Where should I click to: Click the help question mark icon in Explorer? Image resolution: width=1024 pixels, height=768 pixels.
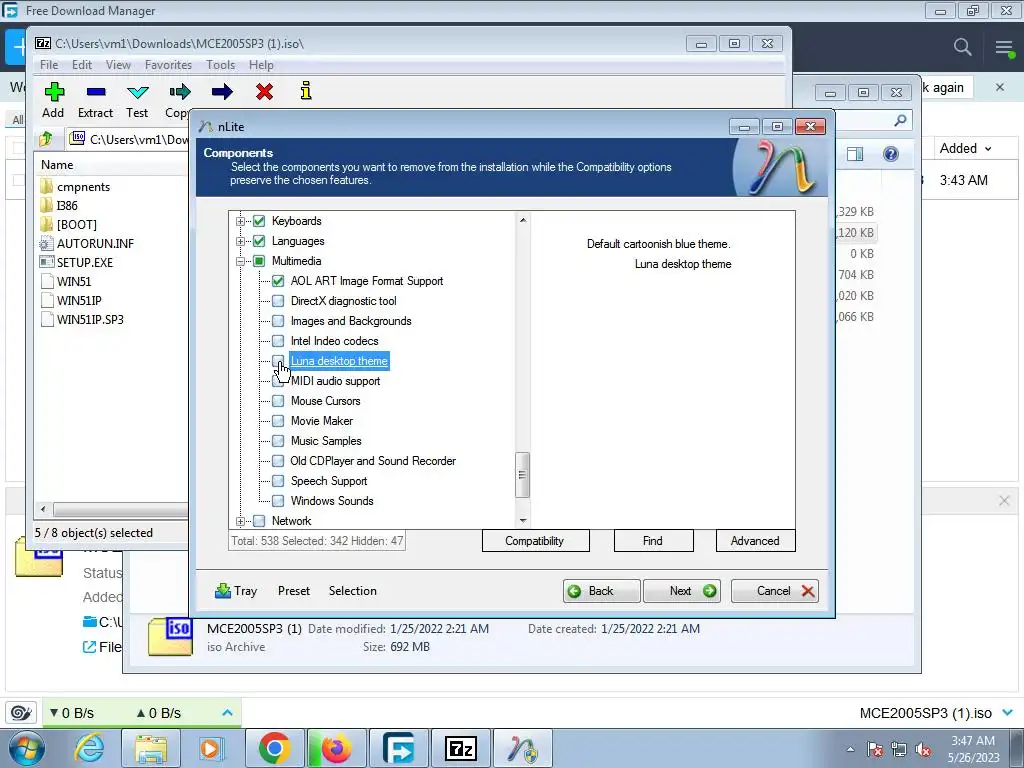[x=891, y=154]
